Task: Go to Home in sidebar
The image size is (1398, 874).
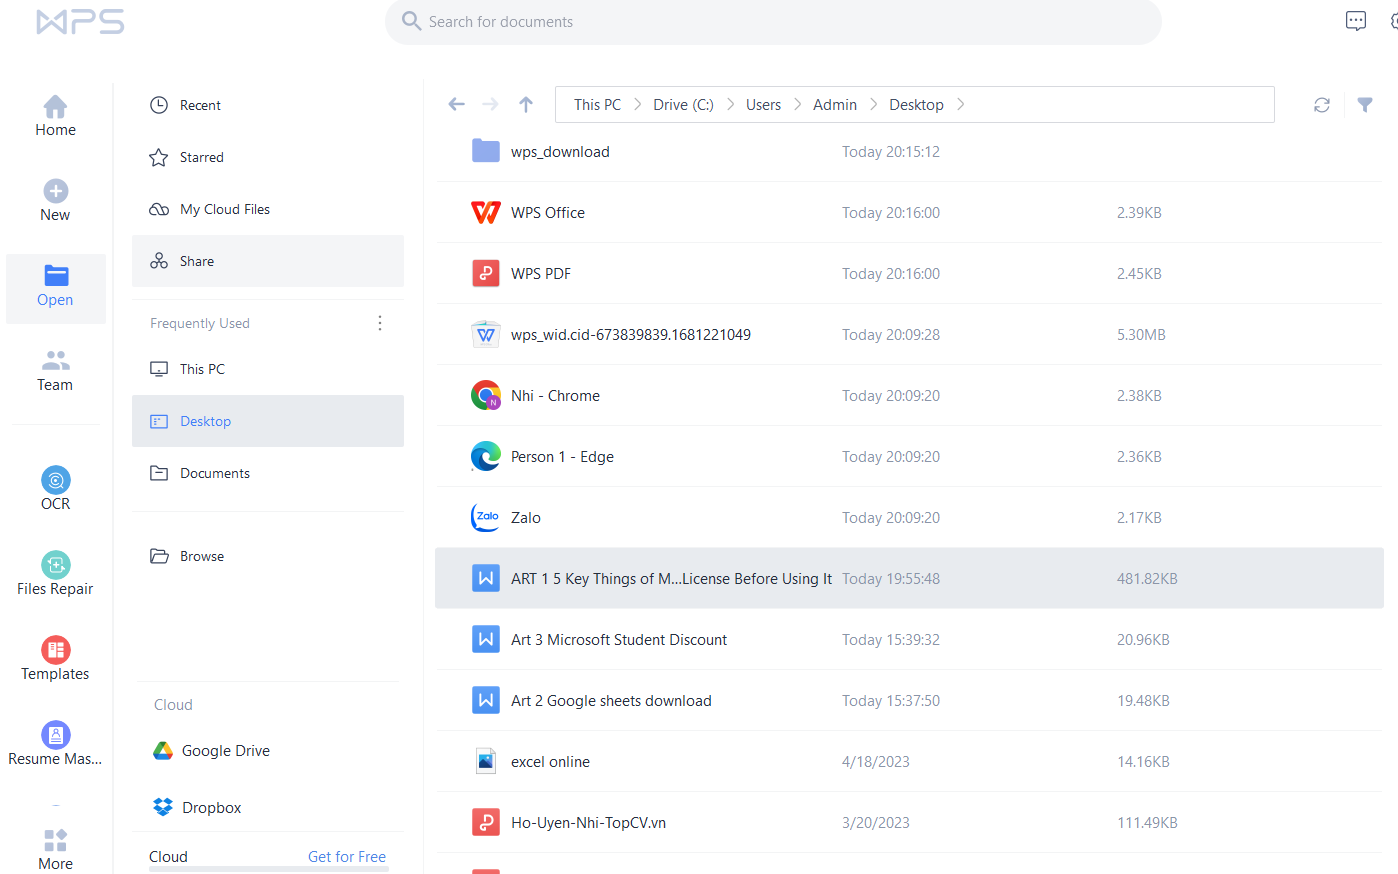Action: click(55, 115)
